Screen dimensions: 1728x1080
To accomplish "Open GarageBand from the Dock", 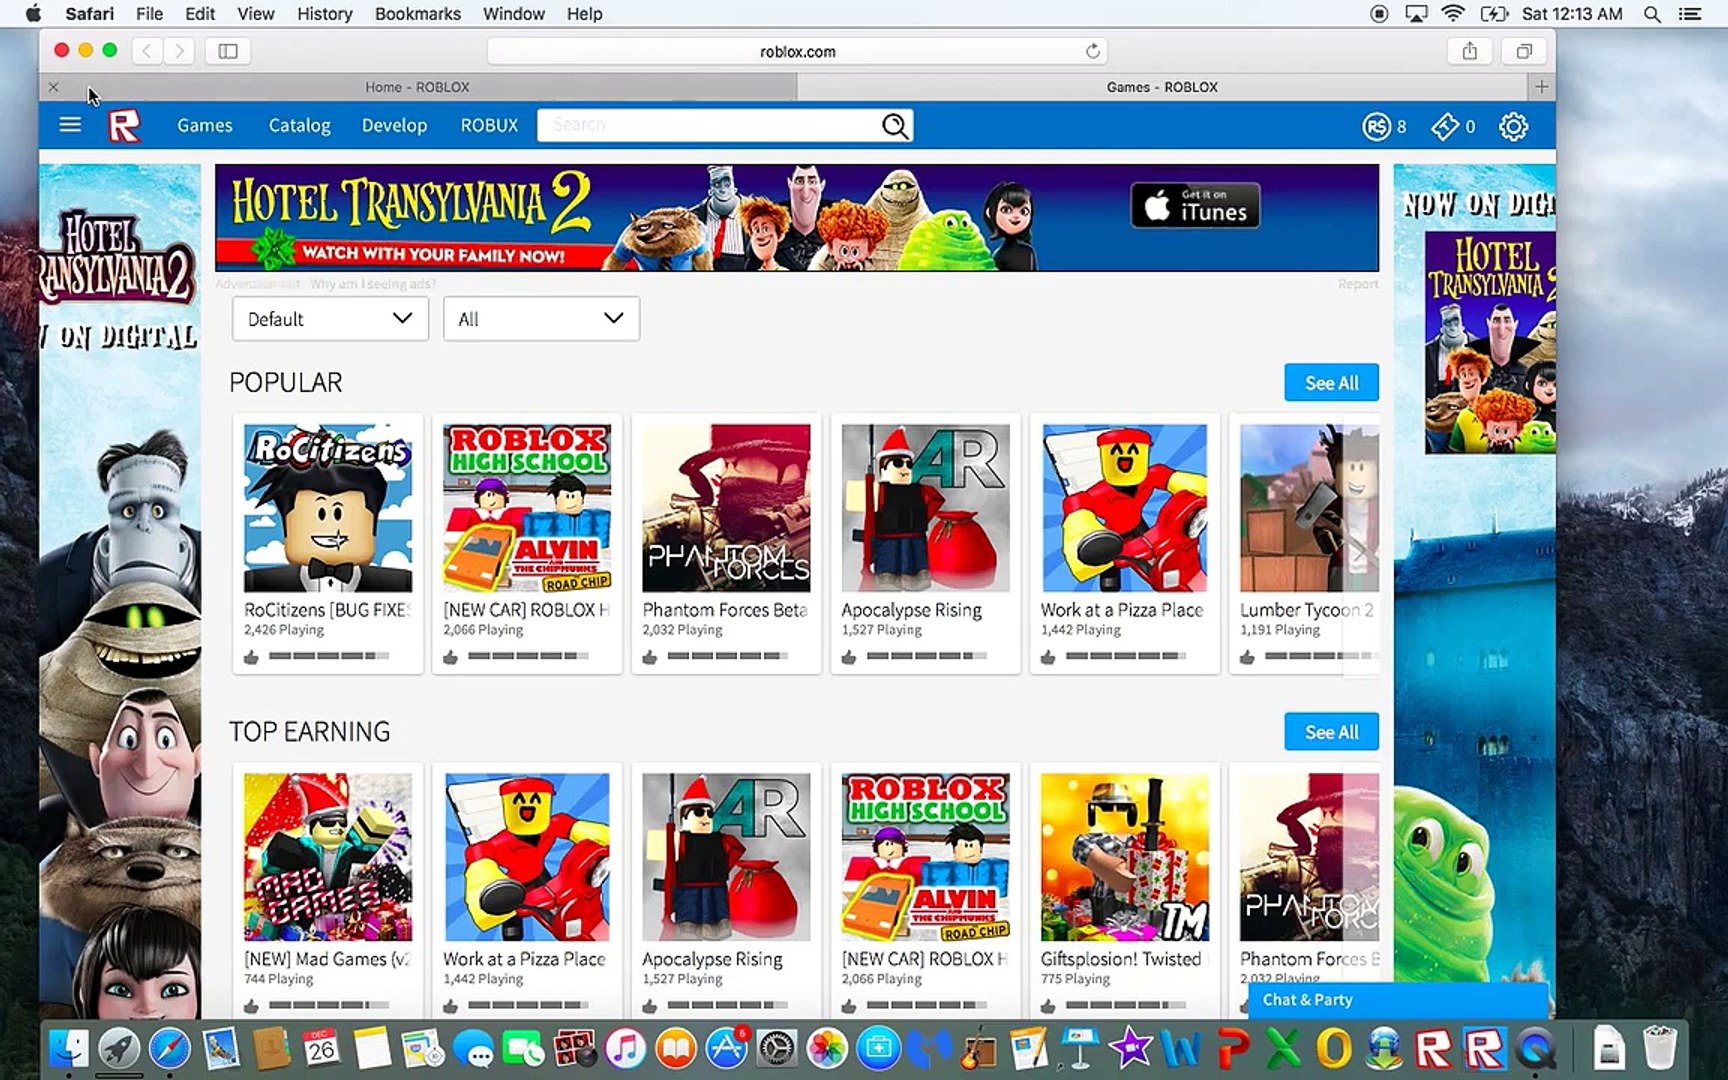I will (x=979, y=1049).
